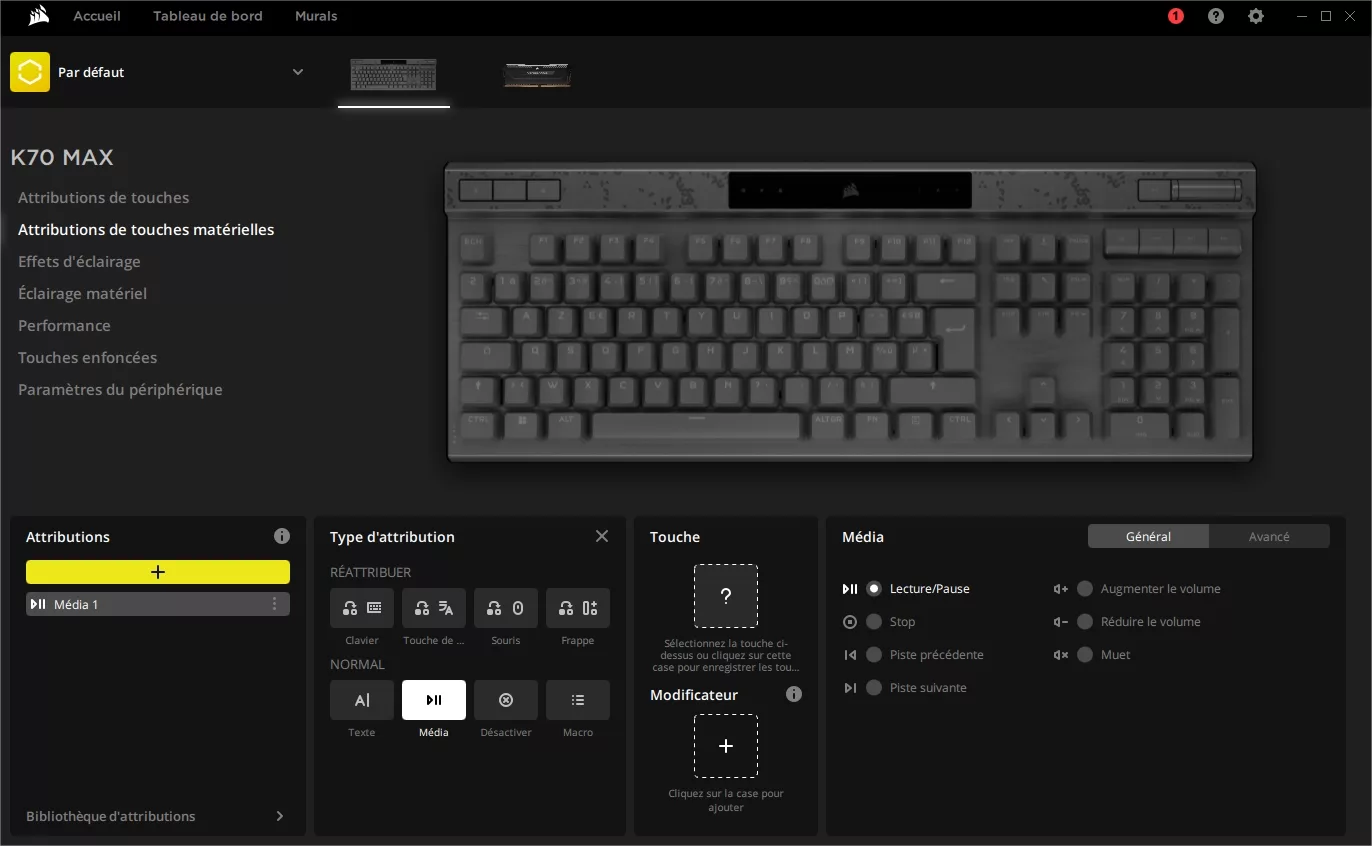This screenshot has width=1372, height=846.
Task: Click the yellow add attribution button
Action: (158, 572)
